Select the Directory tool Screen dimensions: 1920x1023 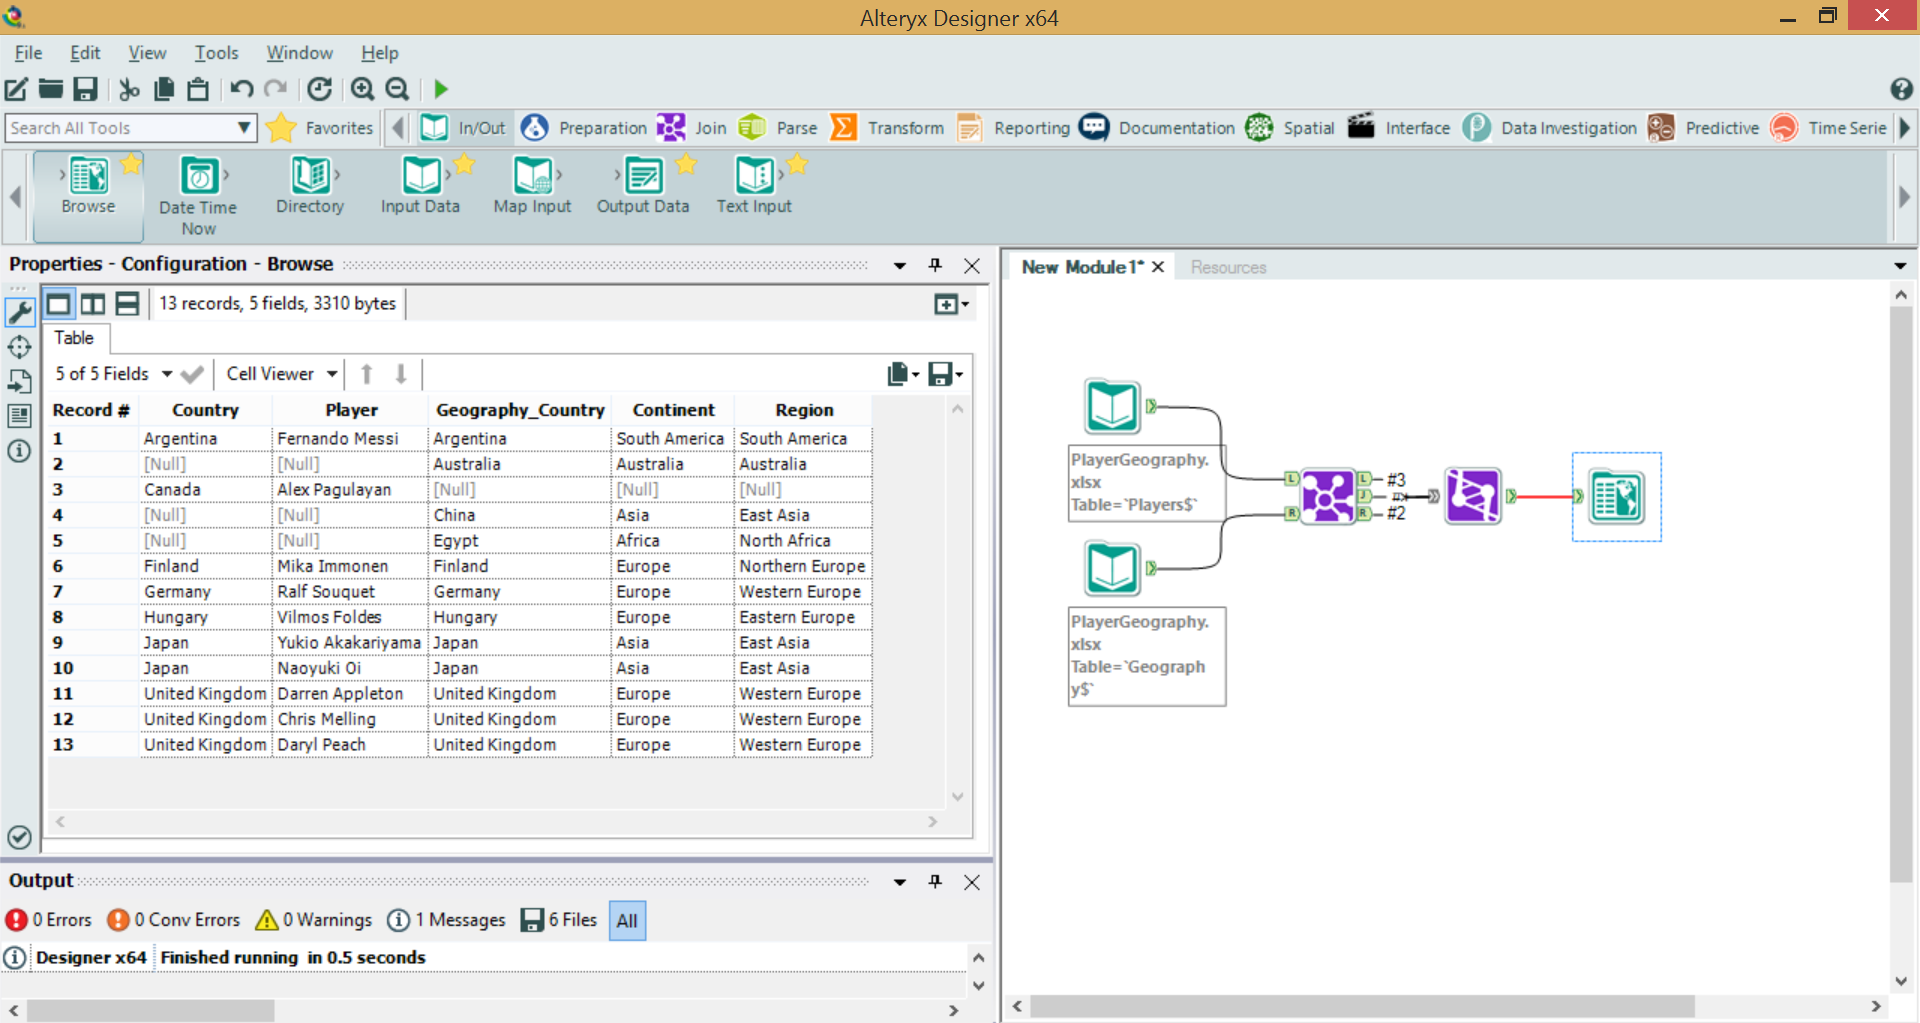coord(310,186)
